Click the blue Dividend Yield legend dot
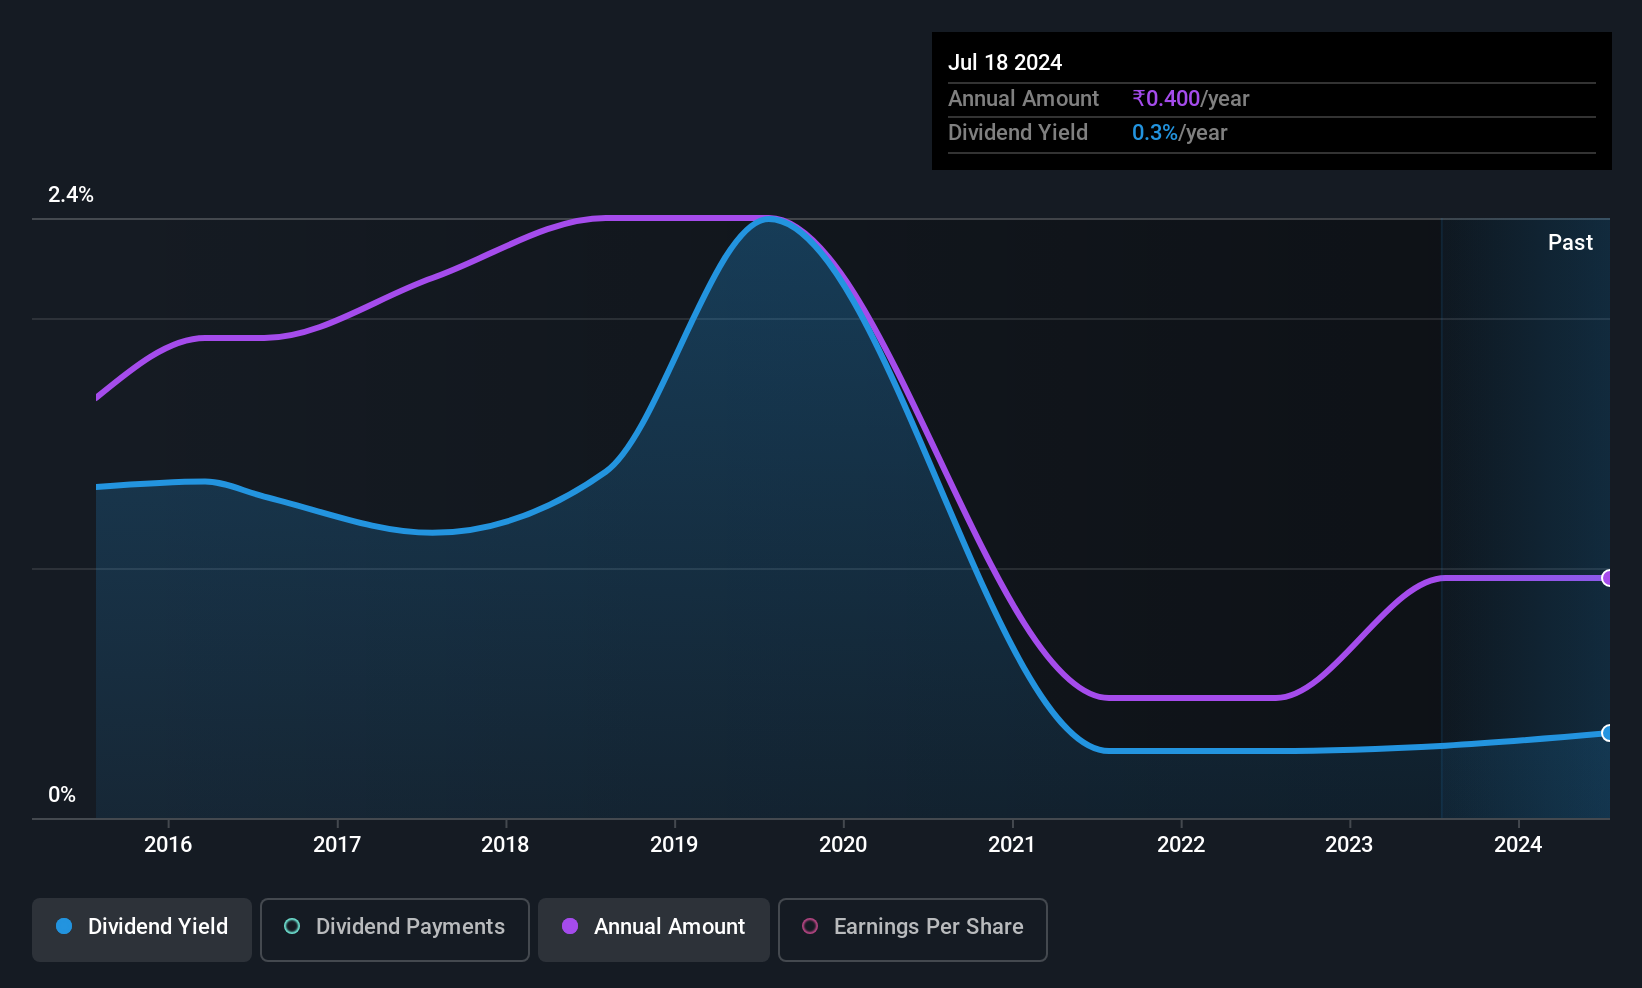This screenshot has width=1642, height=988. 64,927
